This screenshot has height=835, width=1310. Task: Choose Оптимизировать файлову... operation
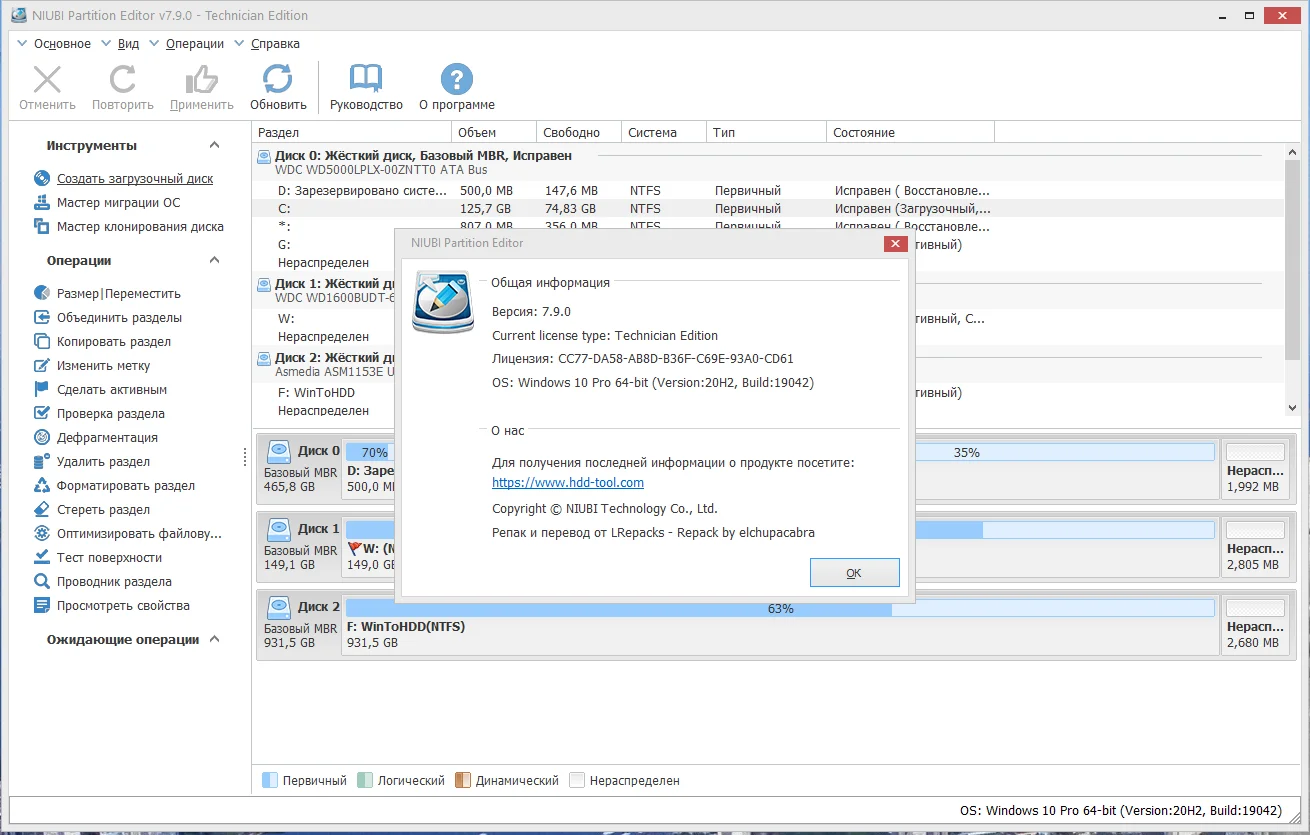tap(139, 534)
